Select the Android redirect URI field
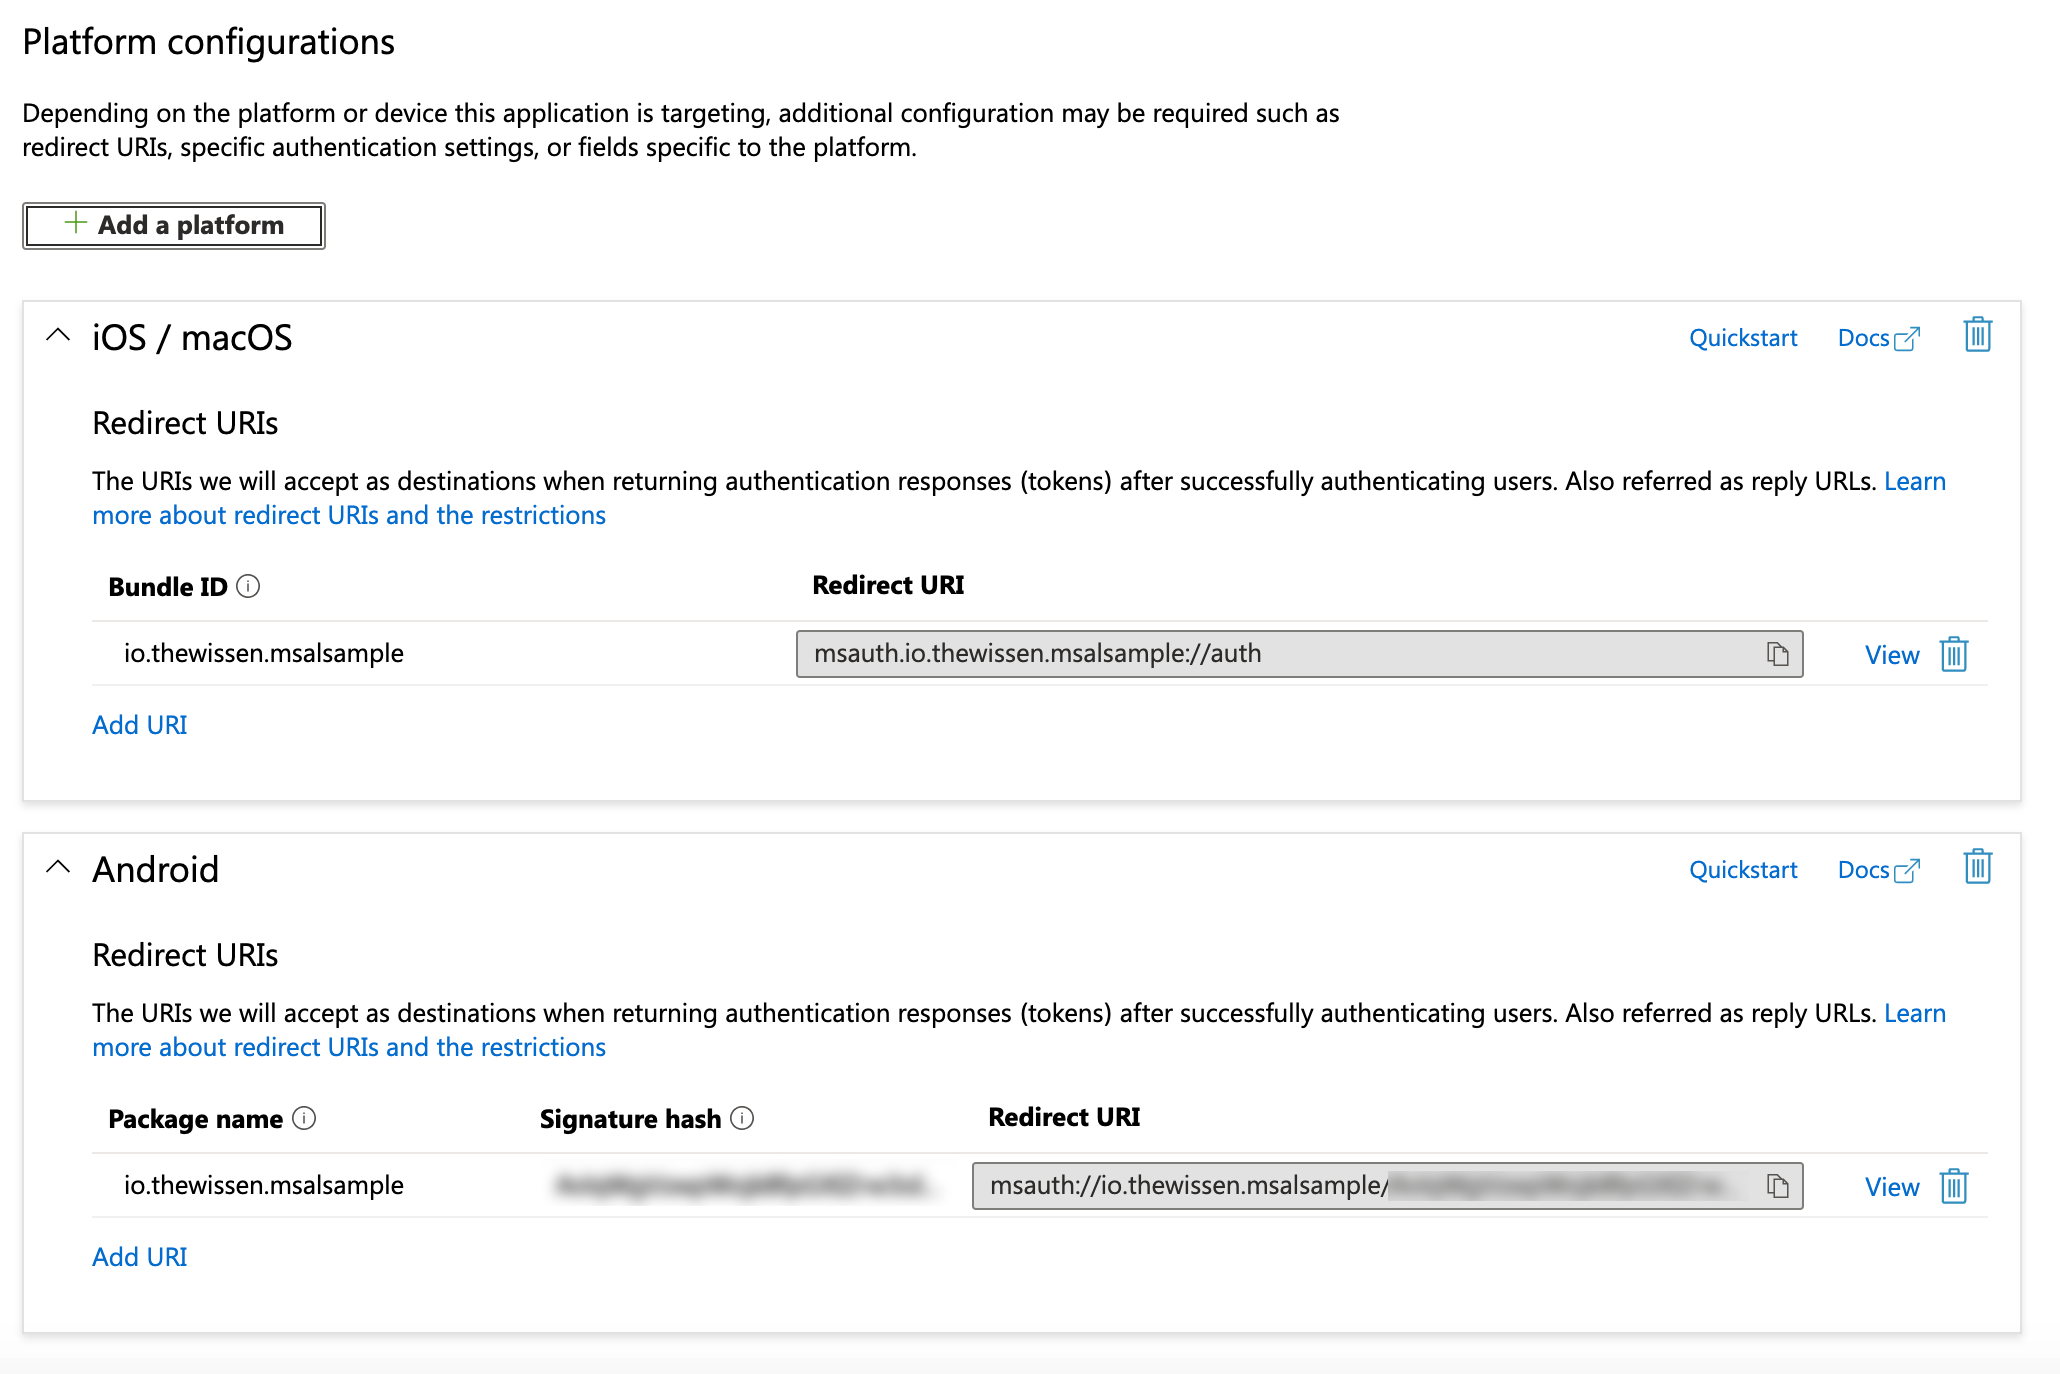The image size is (2060, 1374). pos(1300,1186)
